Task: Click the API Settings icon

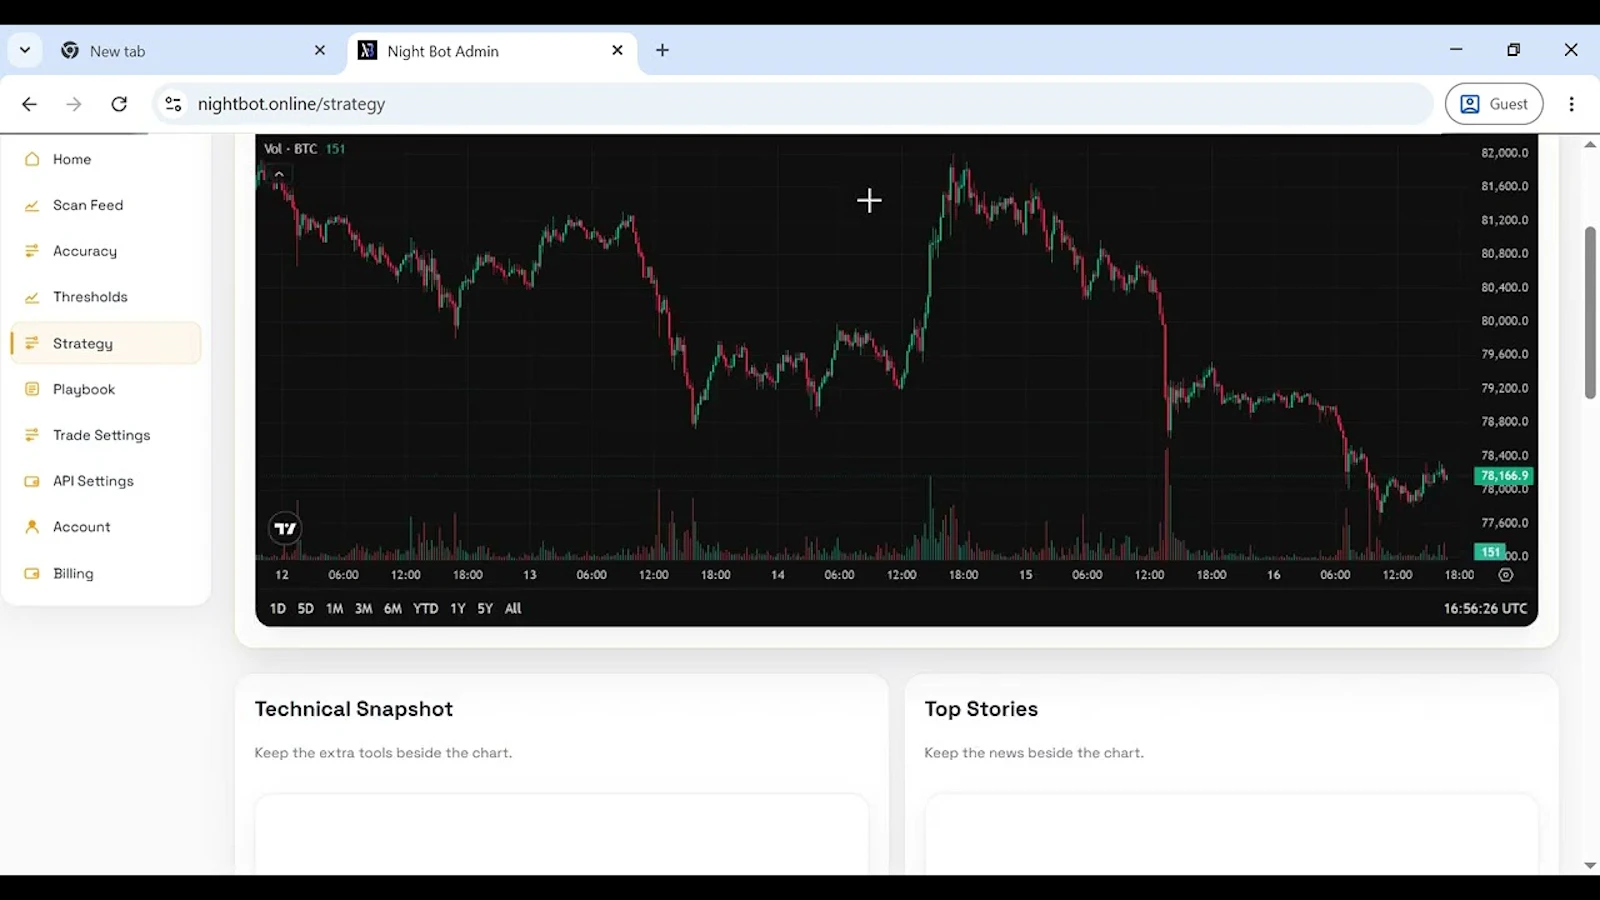Action: (32, 481)
